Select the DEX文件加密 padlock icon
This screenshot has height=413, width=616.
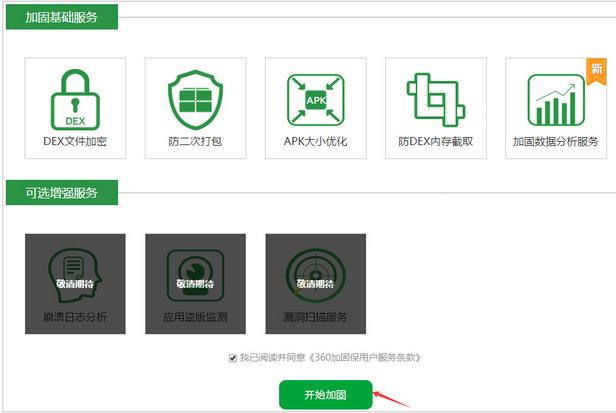click(x=75, y=99)
